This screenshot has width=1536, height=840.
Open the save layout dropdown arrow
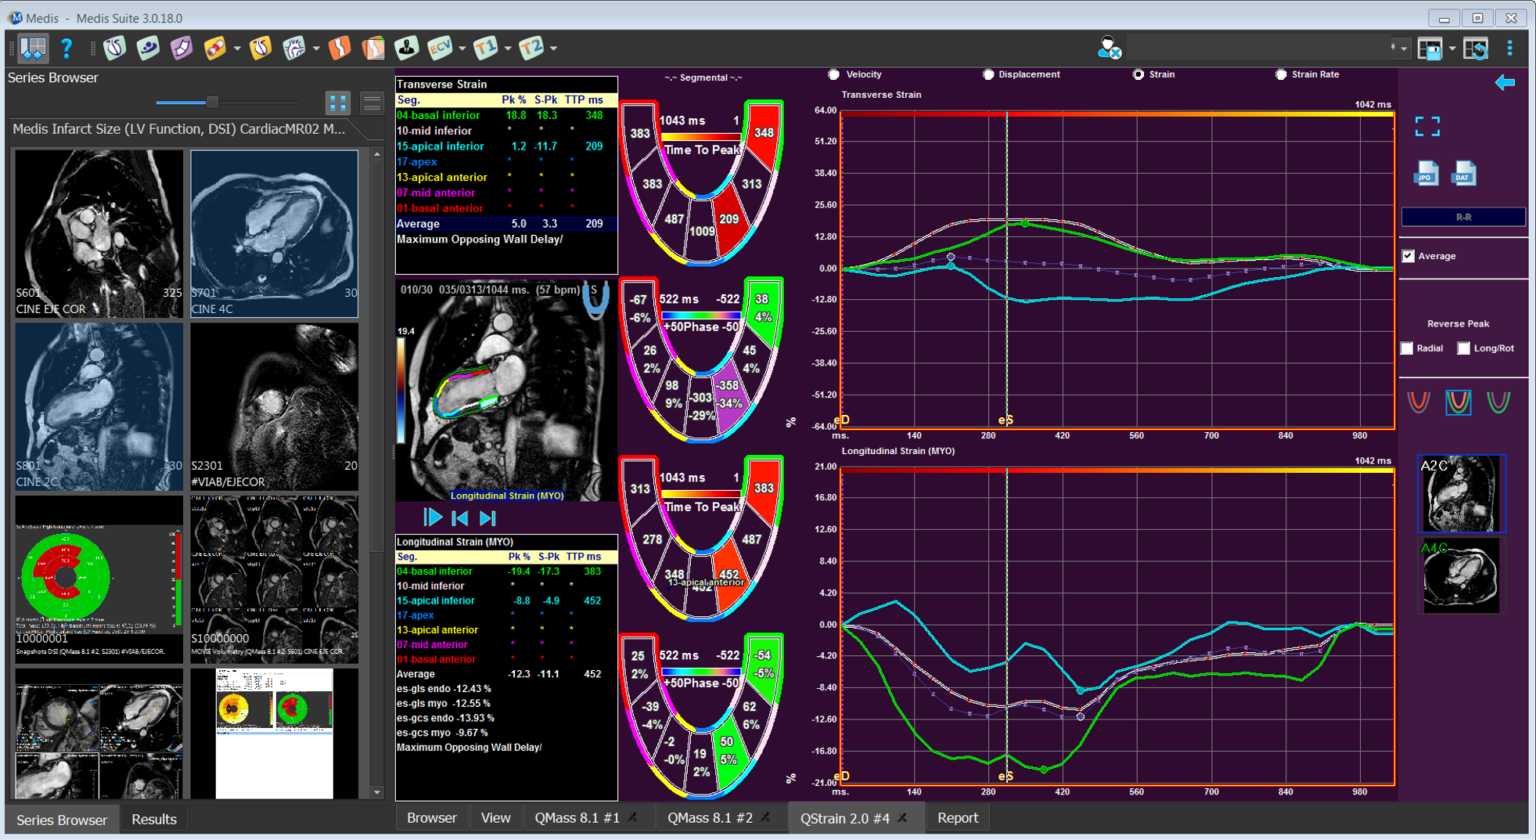(x=1452, y=48)
